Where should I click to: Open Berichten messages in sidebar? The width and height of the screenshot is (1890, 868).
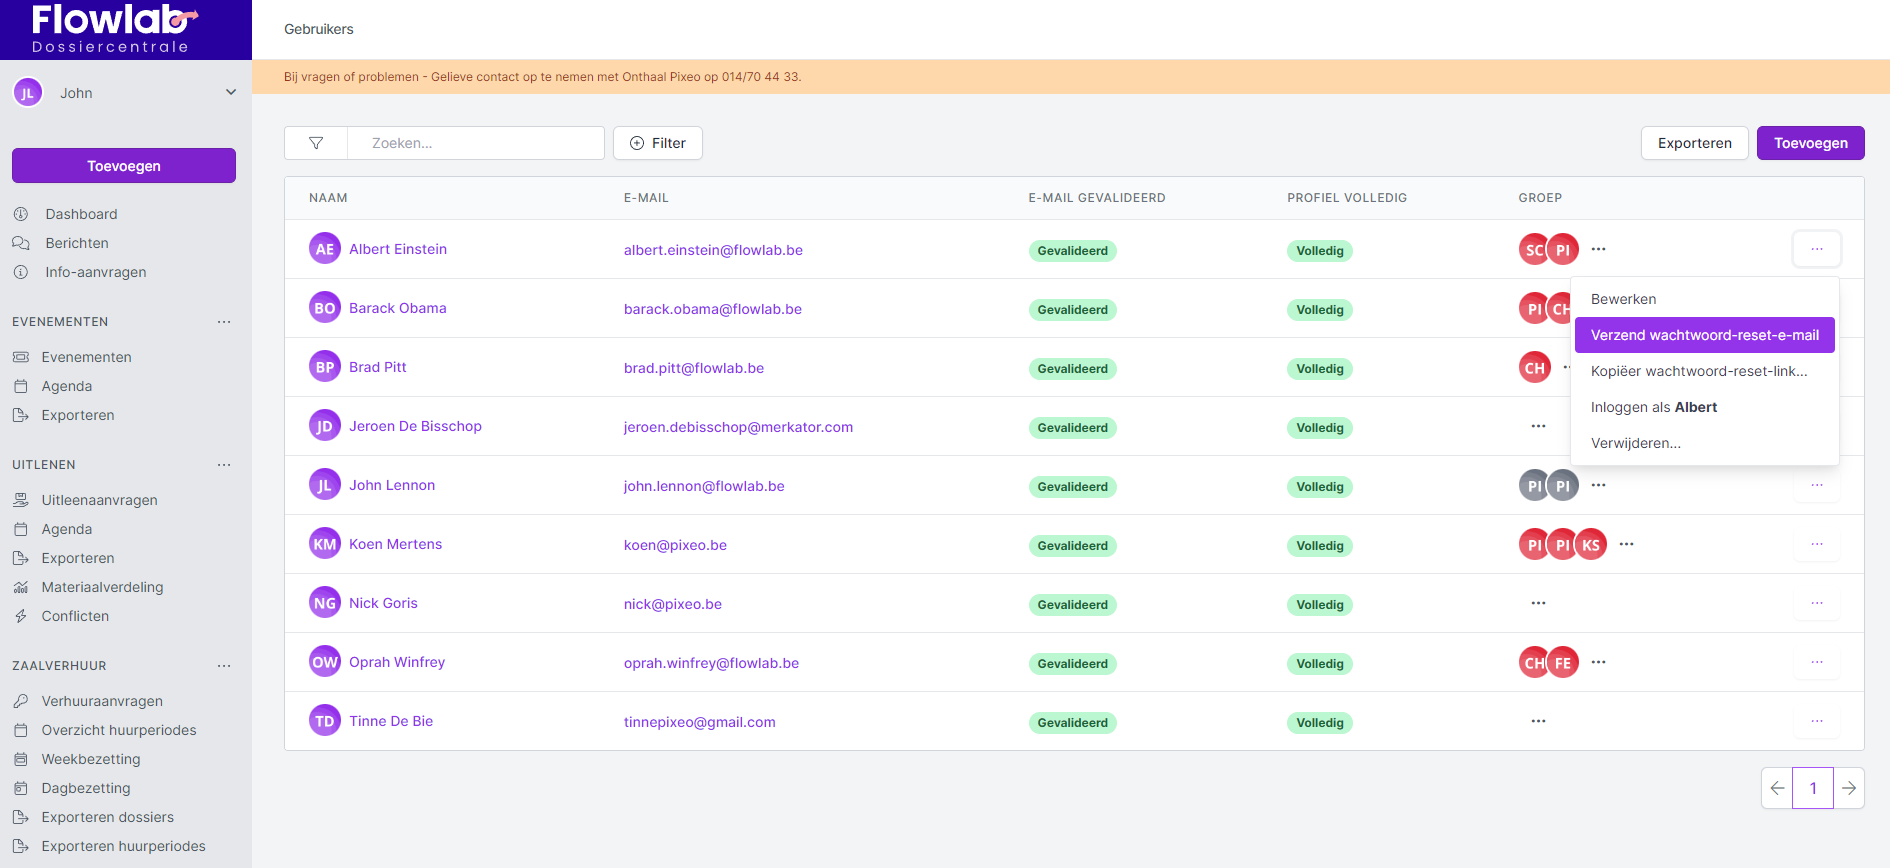click(76, 243)
